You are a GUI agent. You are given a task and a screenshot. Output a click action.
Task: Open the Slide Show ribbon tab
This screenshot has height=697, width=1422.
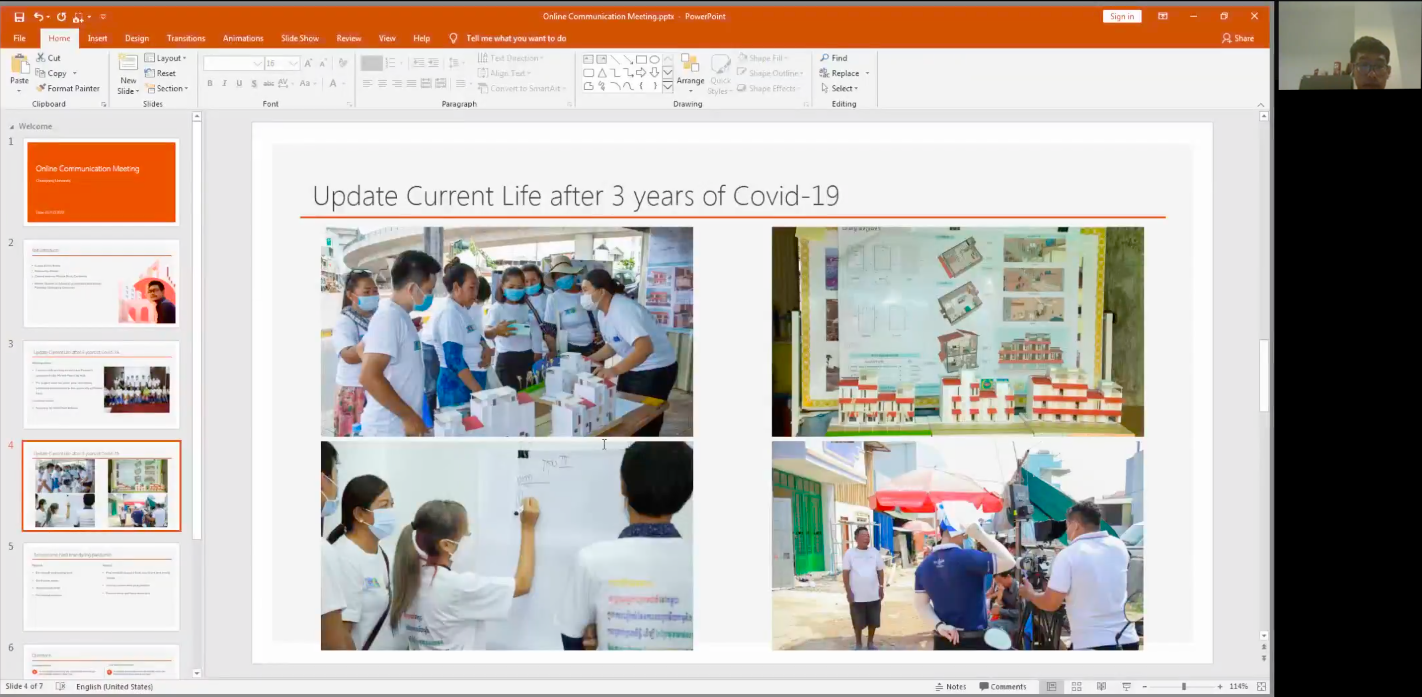tap(300, 38)
